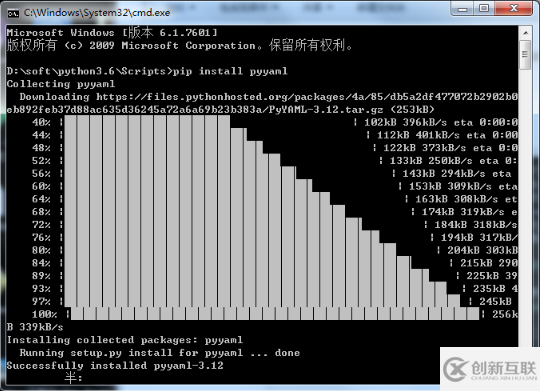
Task: Click the 97% progress bar row
Action: (272, 301)
